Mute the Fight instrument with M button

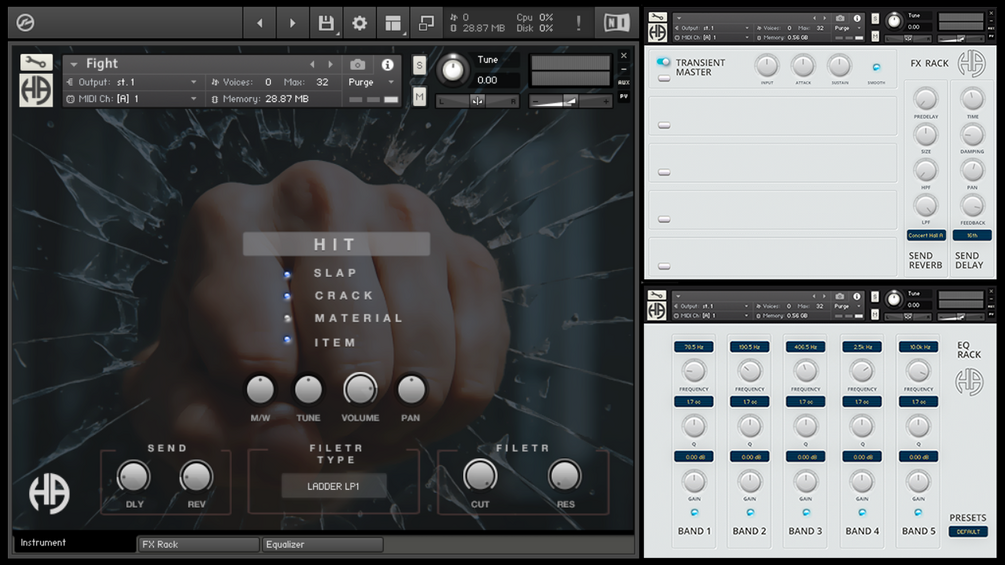[419, 97]
